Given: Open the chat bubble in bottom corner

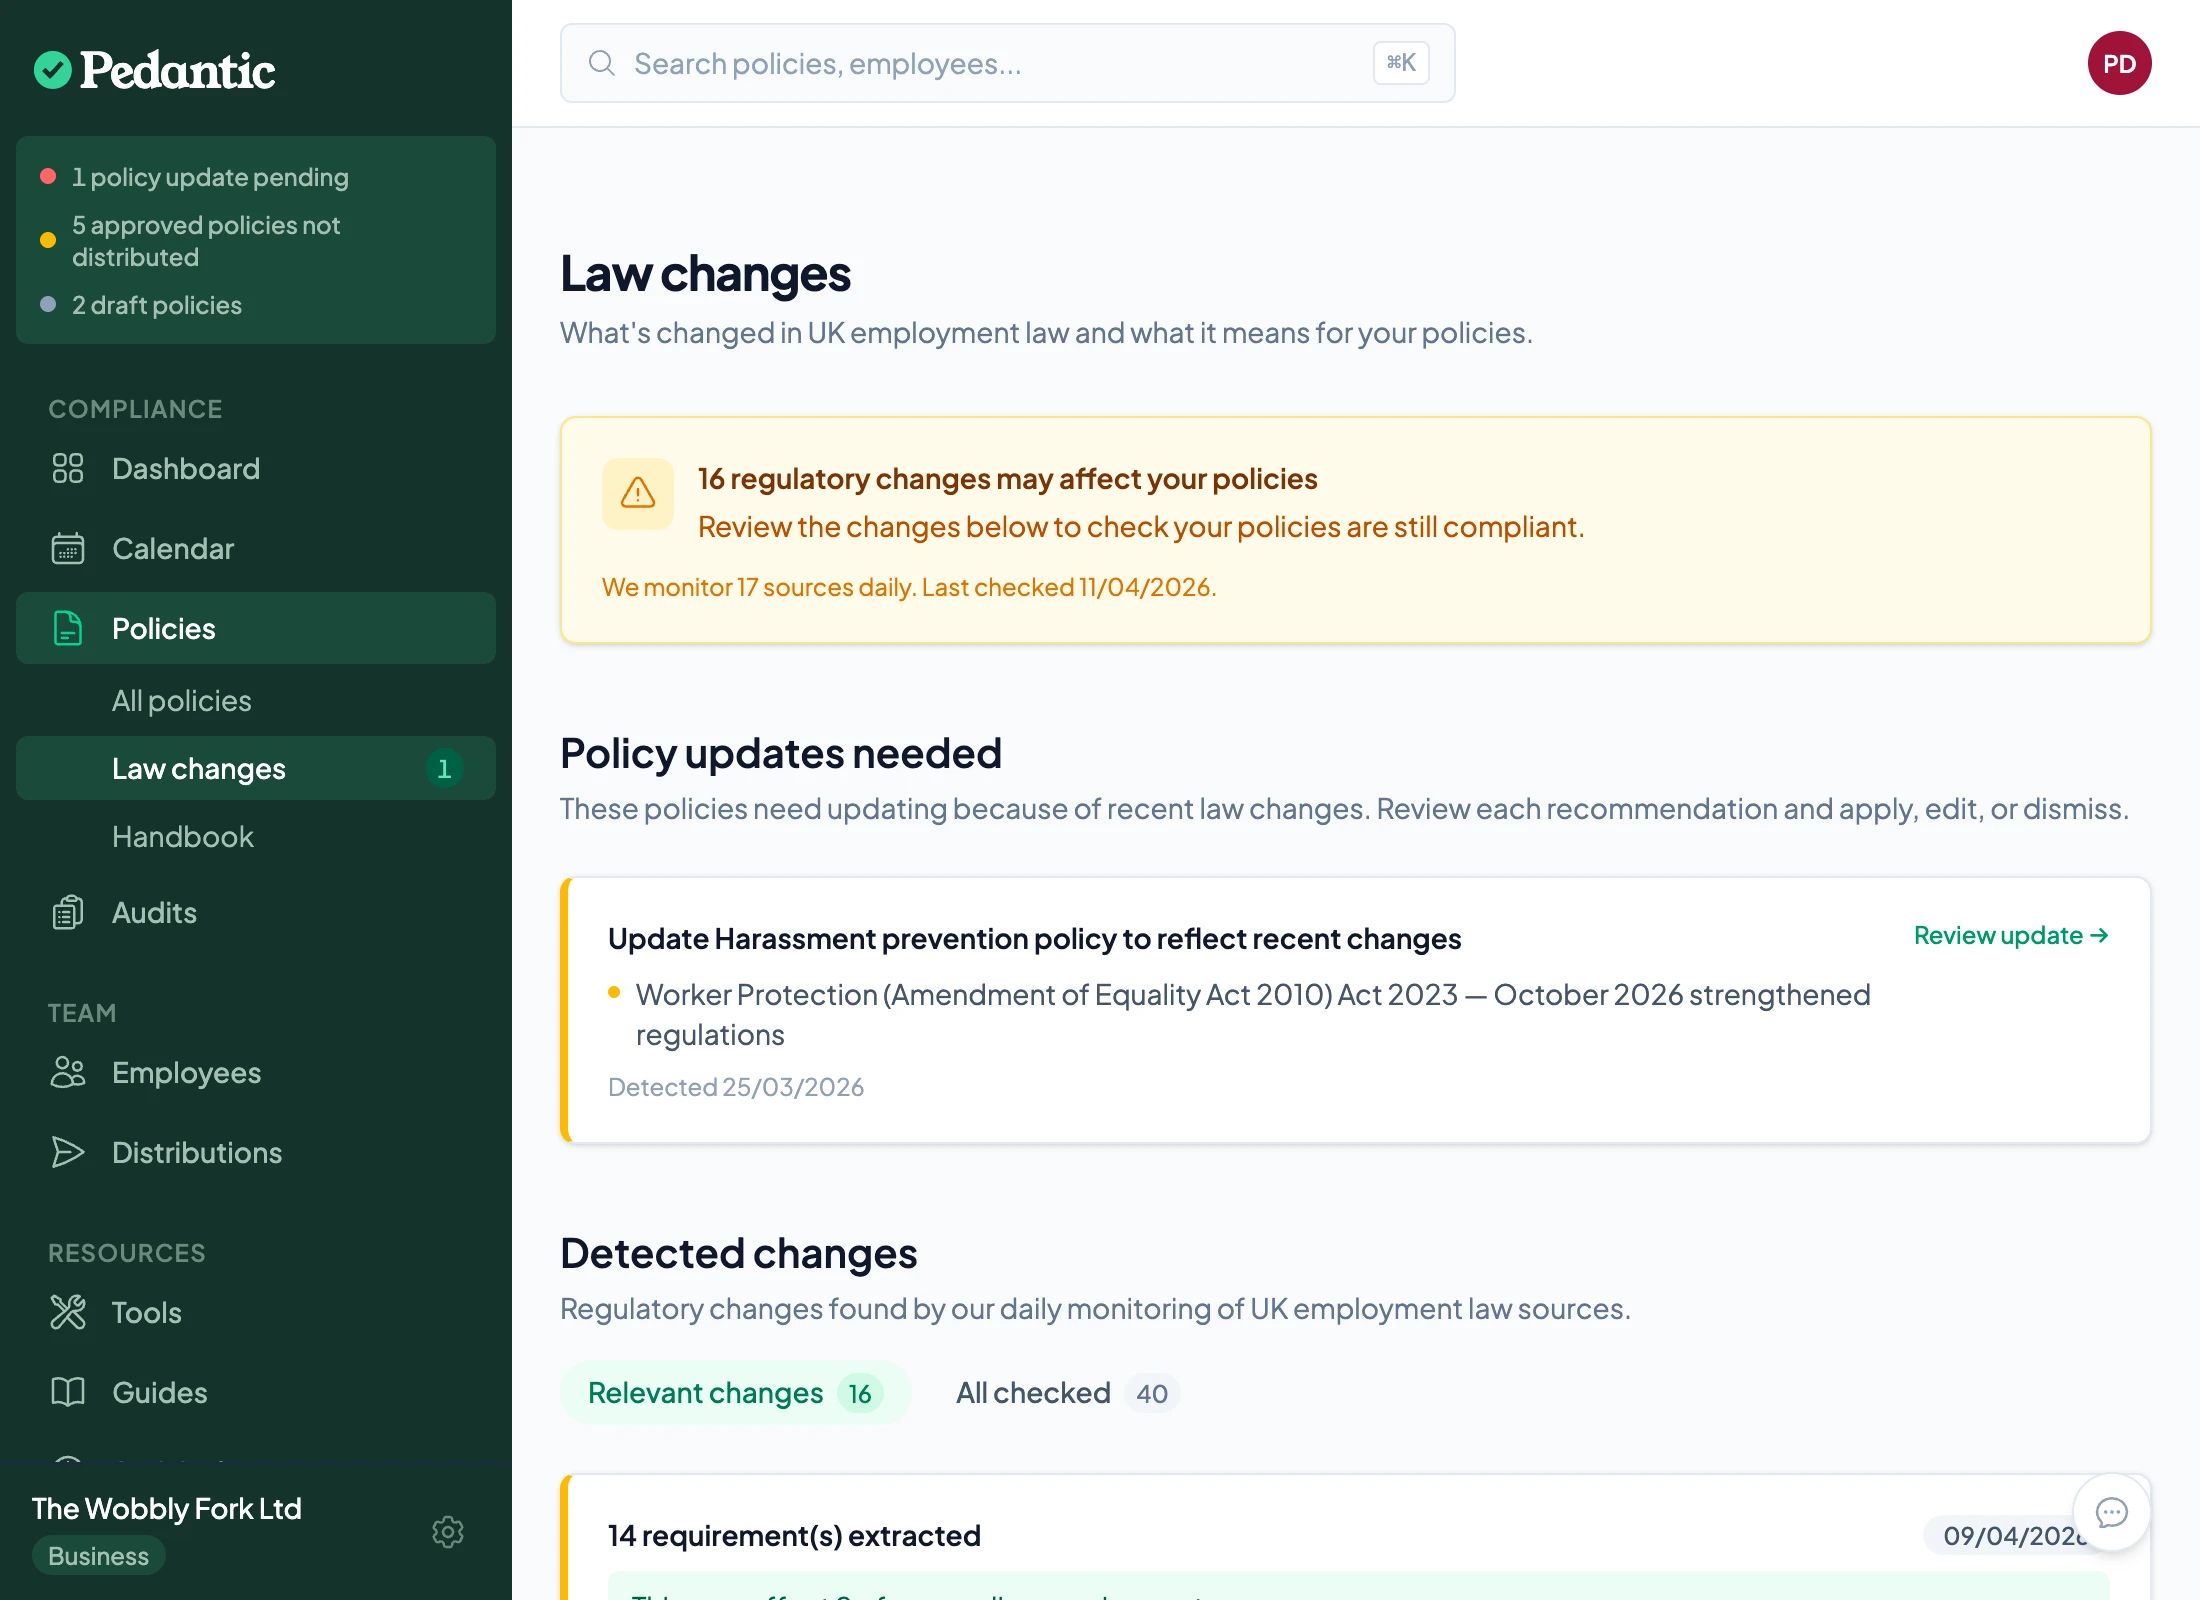Looking at the screenshot, I should (x=2111, y=1512).
